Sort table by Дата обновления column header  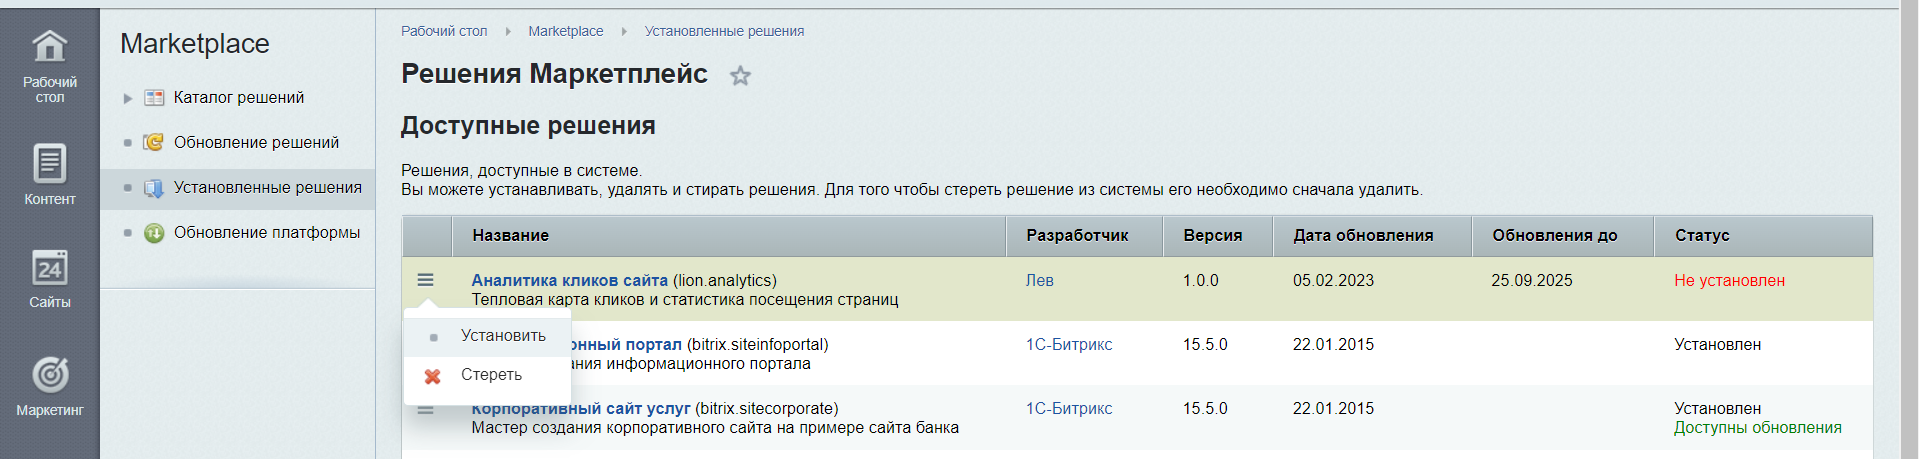click(1362, 236)
